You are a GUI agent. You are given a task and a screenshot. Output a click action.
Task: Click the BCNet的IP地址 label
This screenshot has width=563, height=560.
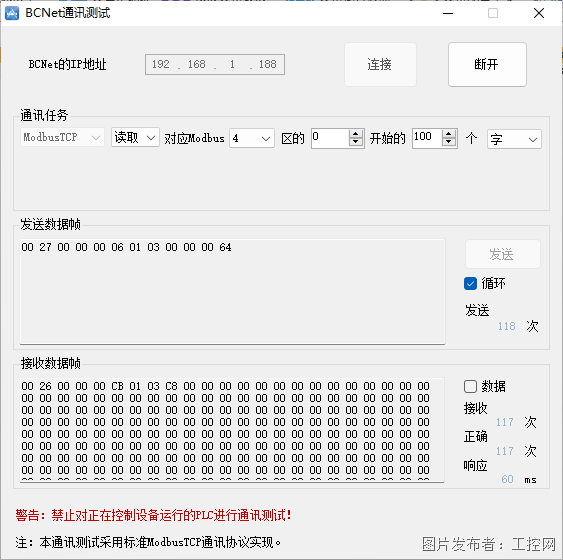pos(68,65)
